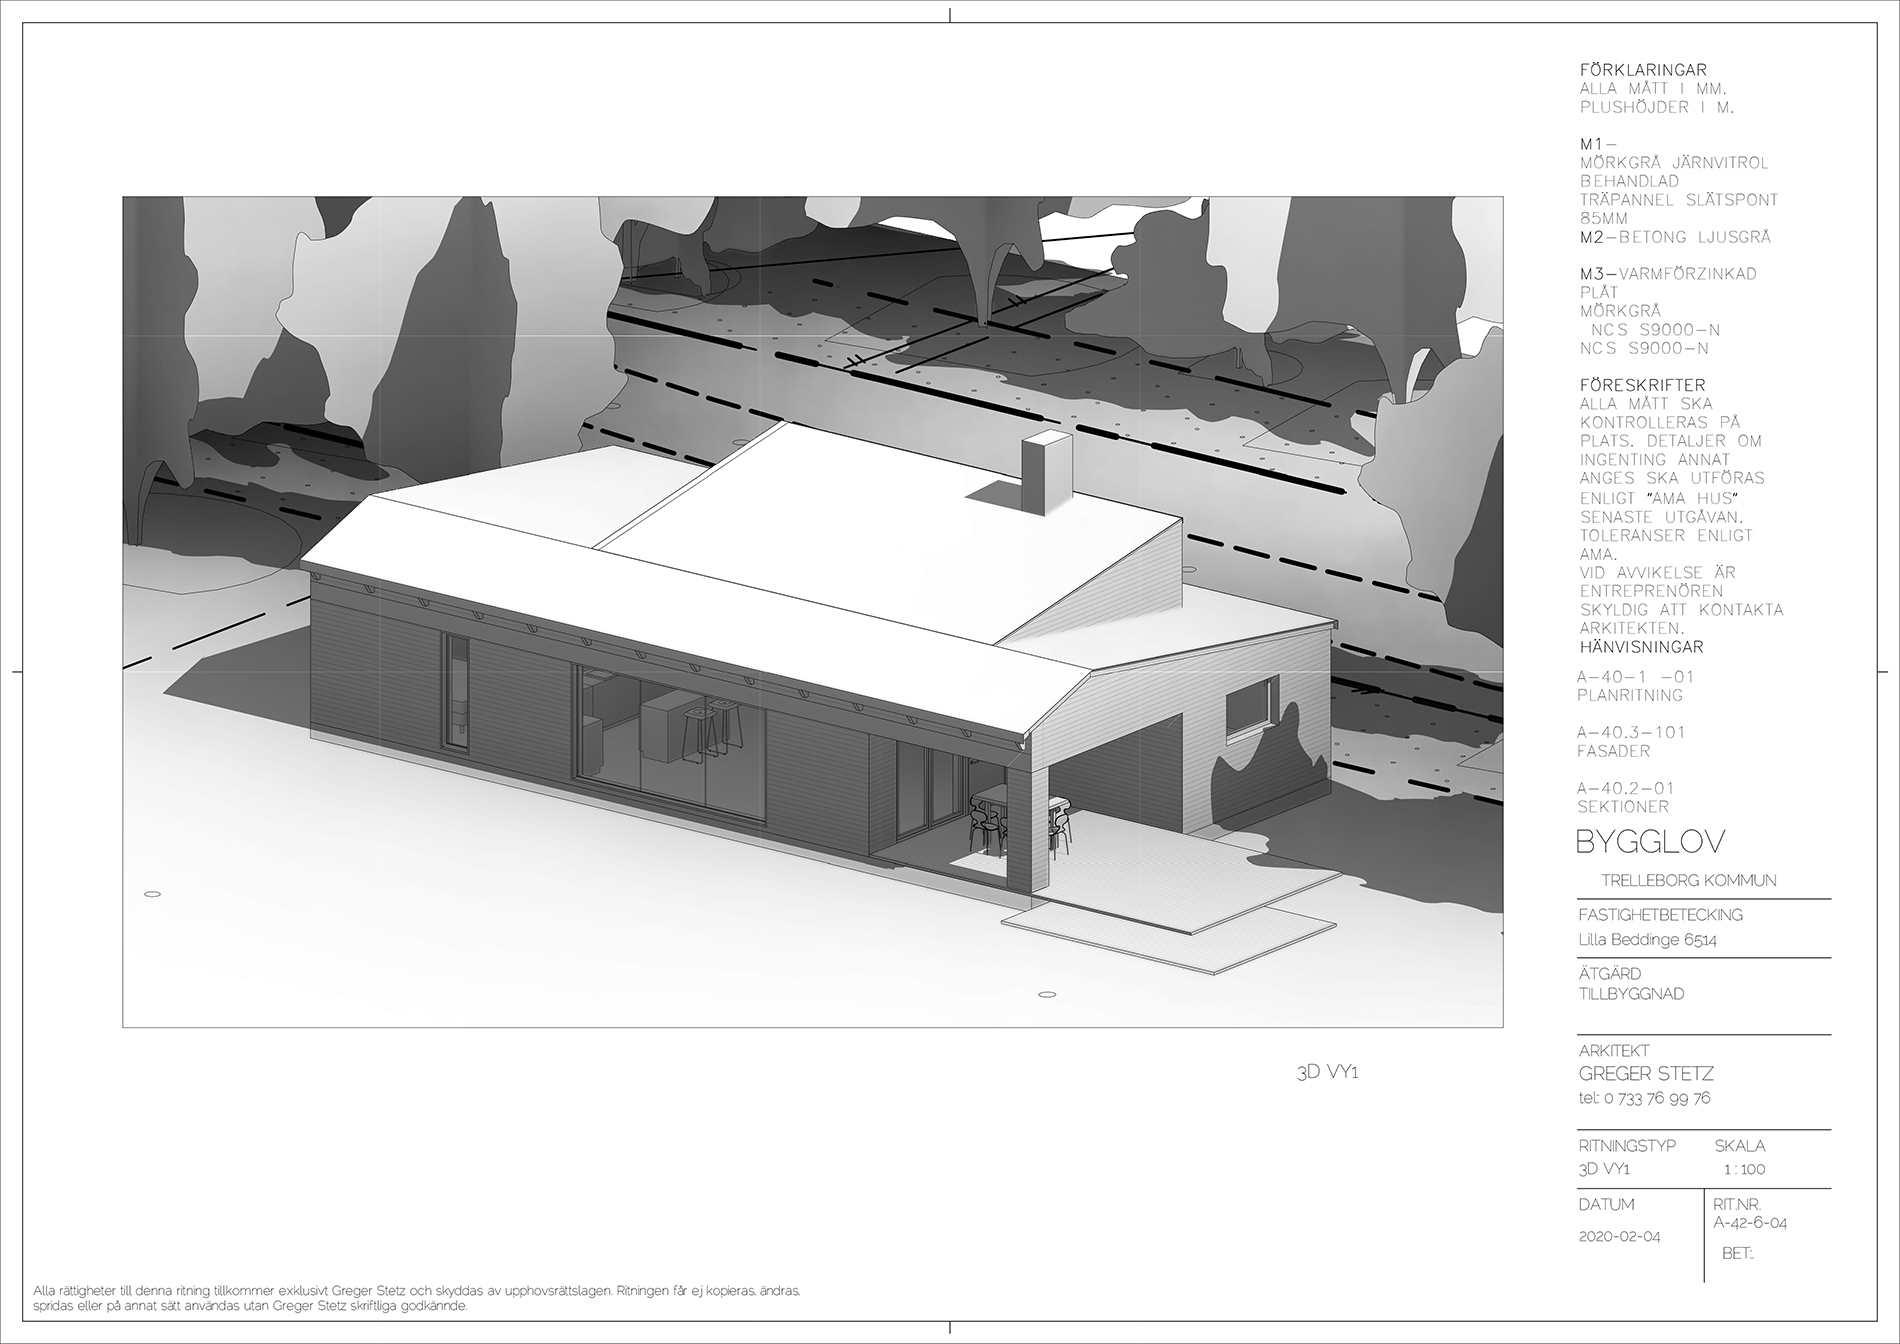Click the Lilla Beddinge property designation
1900x1344 pixels.
1647,940
